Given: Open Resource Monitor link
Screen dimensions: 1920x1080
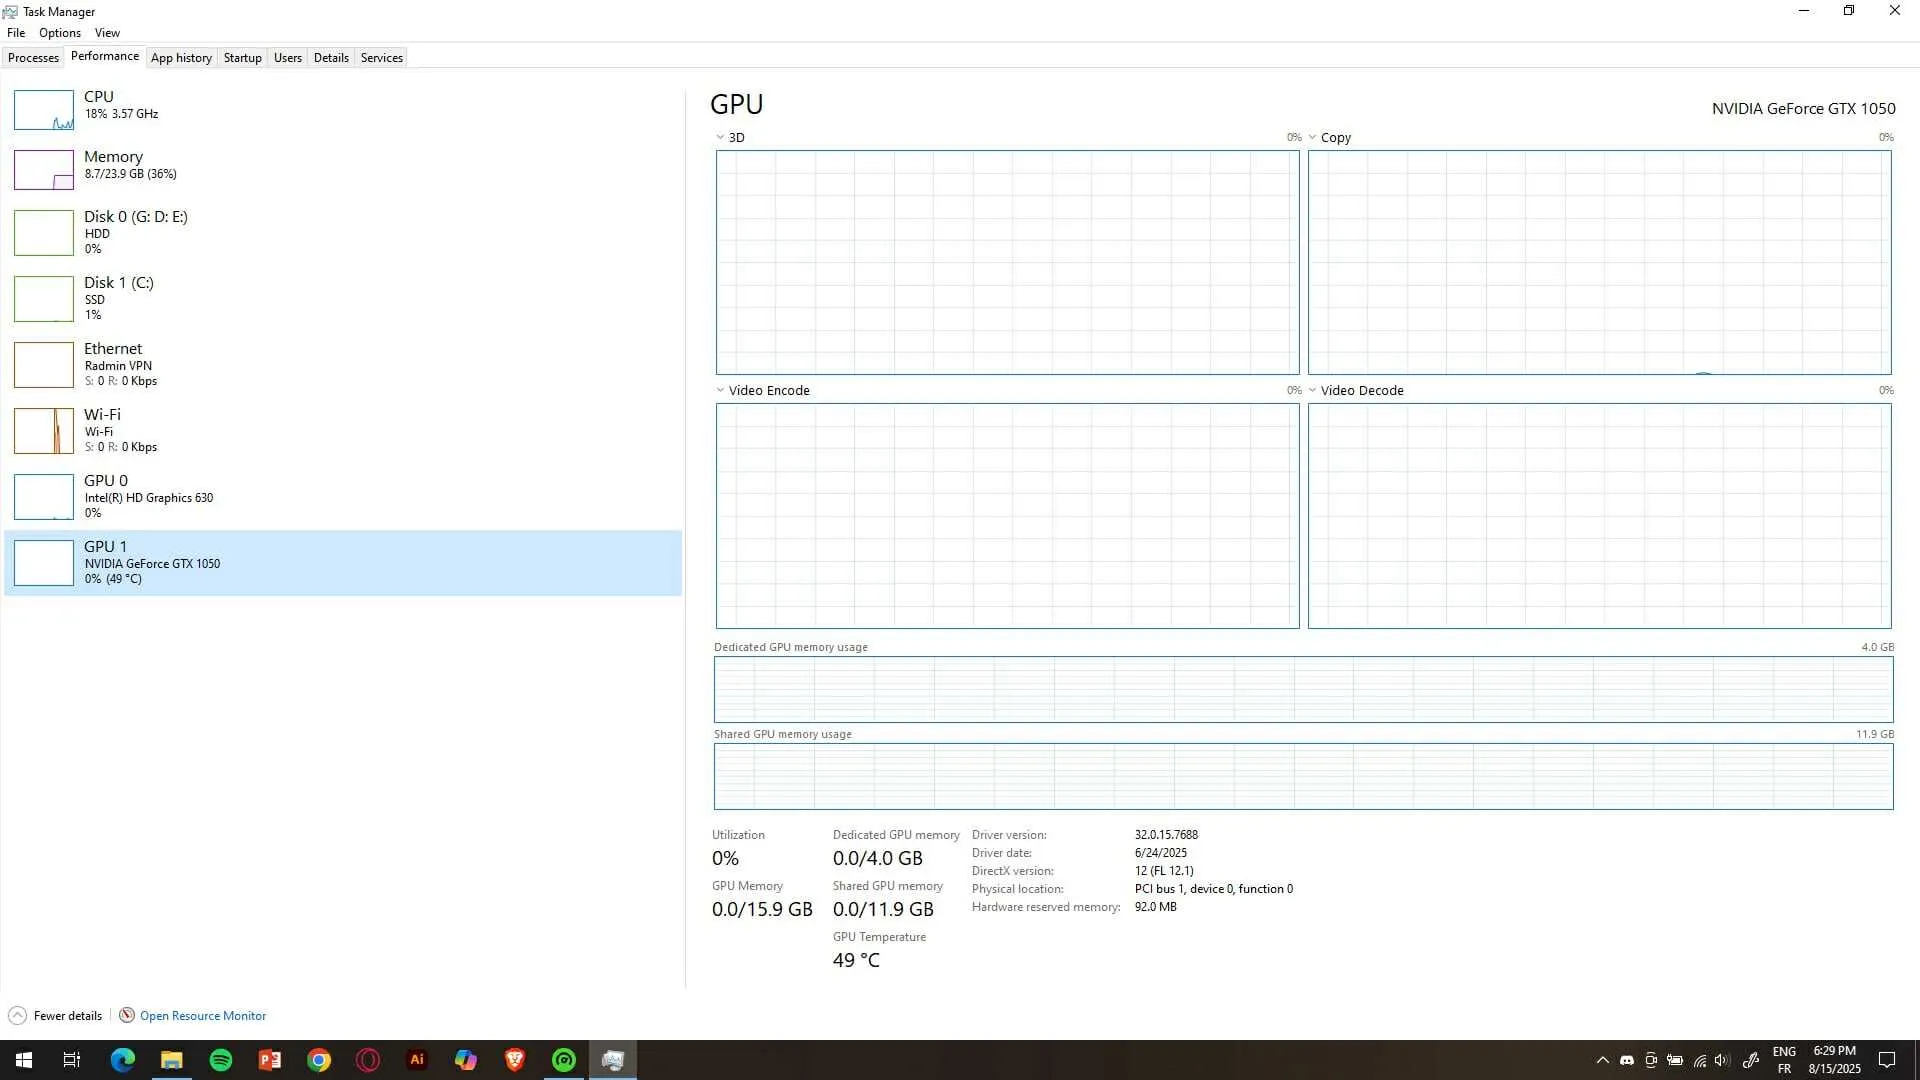Looking at the screenshot, I should click(203, 1016).
